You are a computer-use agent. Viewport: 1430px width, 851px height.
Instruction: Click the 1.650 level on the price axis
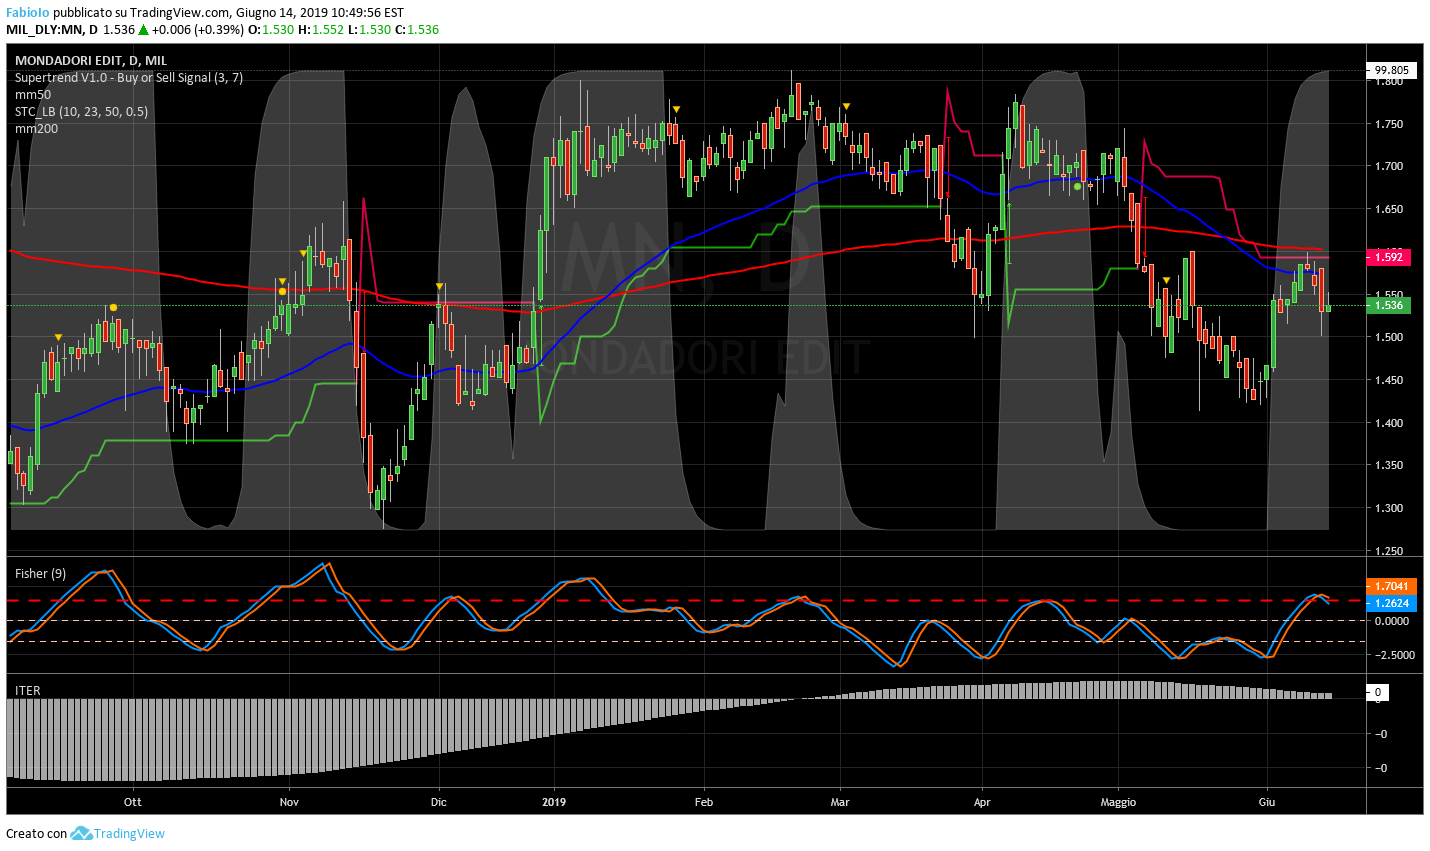pos(1388,210)
